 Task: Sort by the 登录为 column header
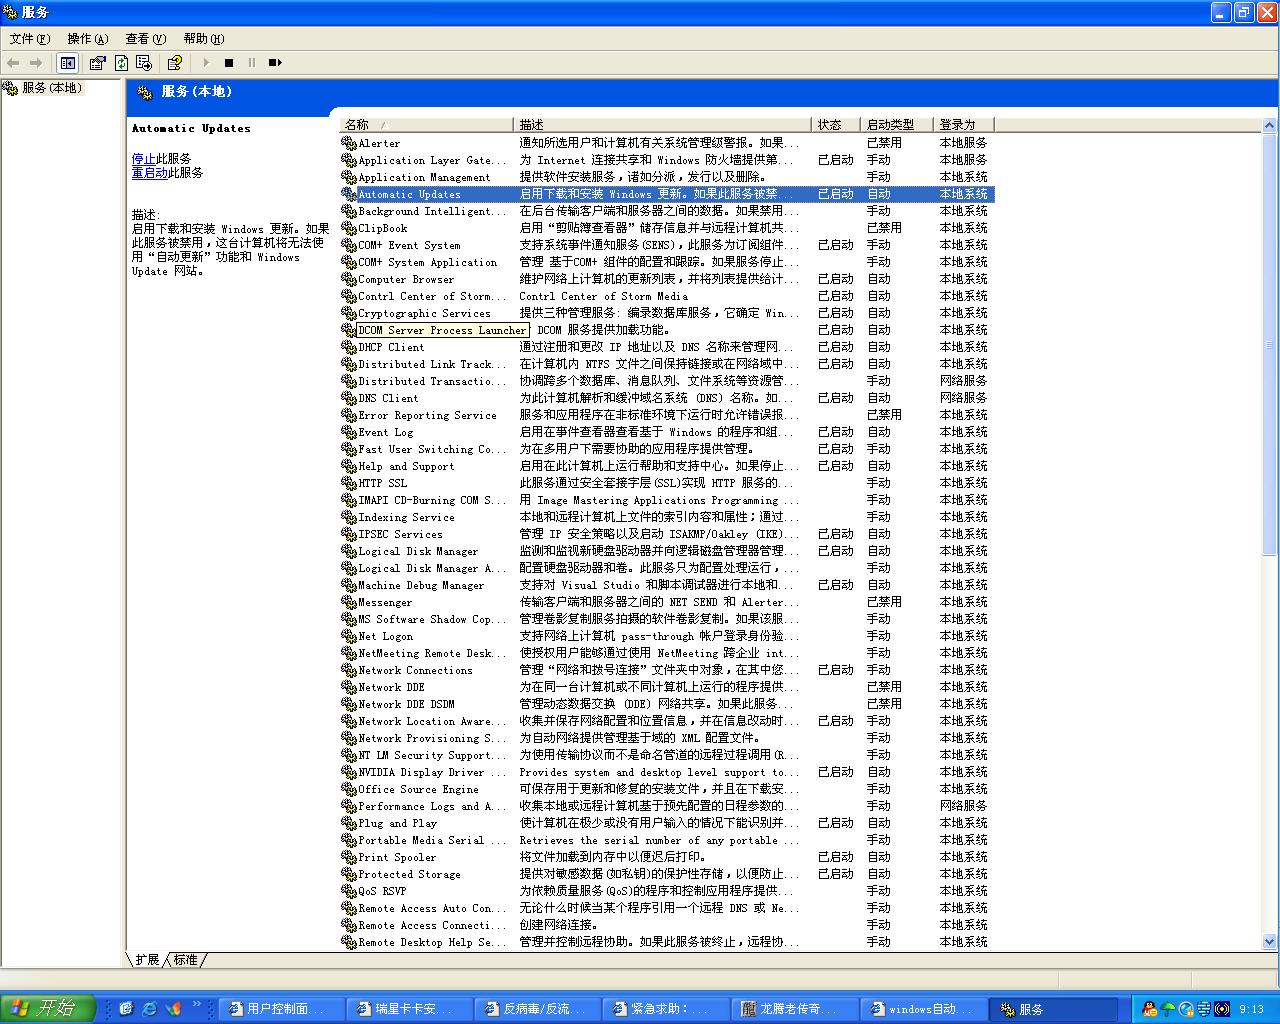[964, 125]
